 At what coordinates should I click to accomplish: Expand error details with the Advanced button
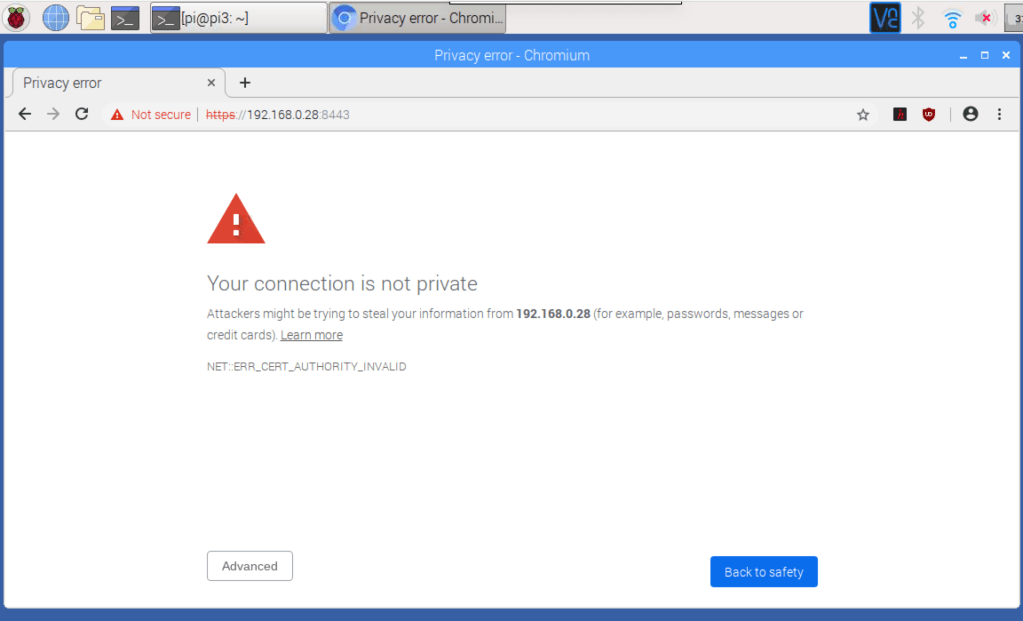click(x=249, y=565)
